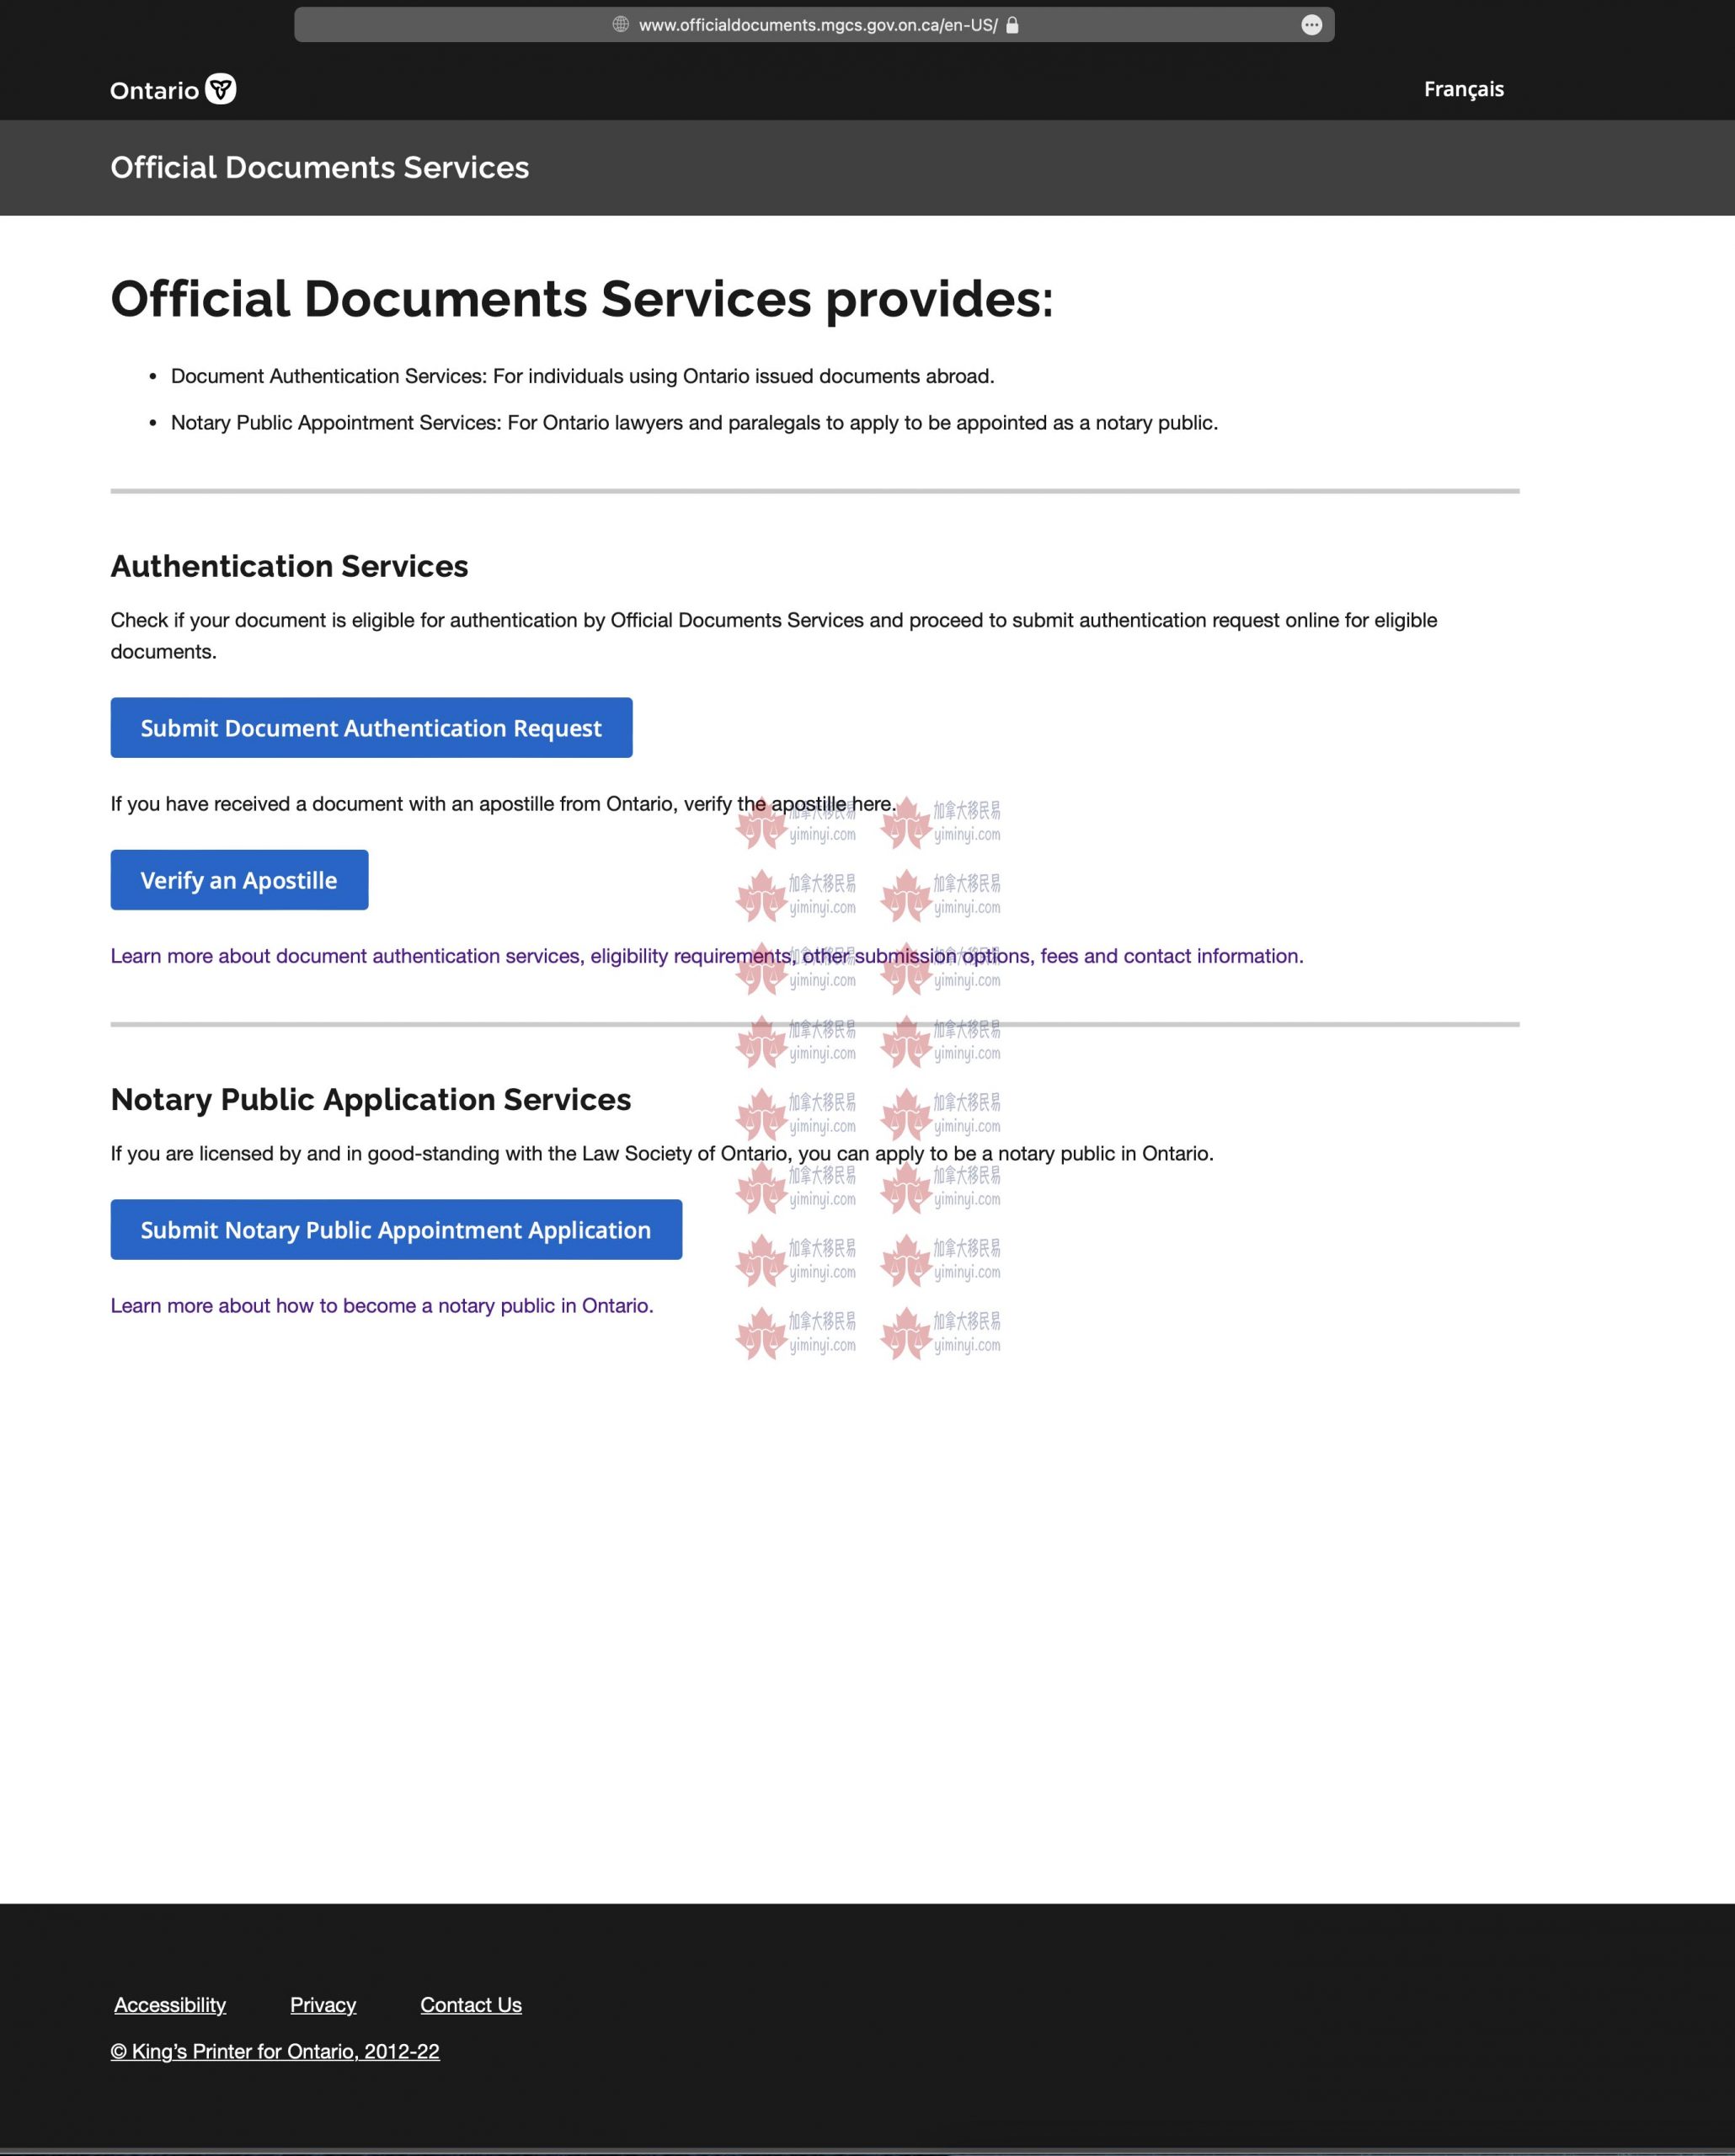Screen dimensions: 1735x2156
Task: Click the officialdocuments.mgcs.gov.on.ca URL field
Action: (817, 25)
